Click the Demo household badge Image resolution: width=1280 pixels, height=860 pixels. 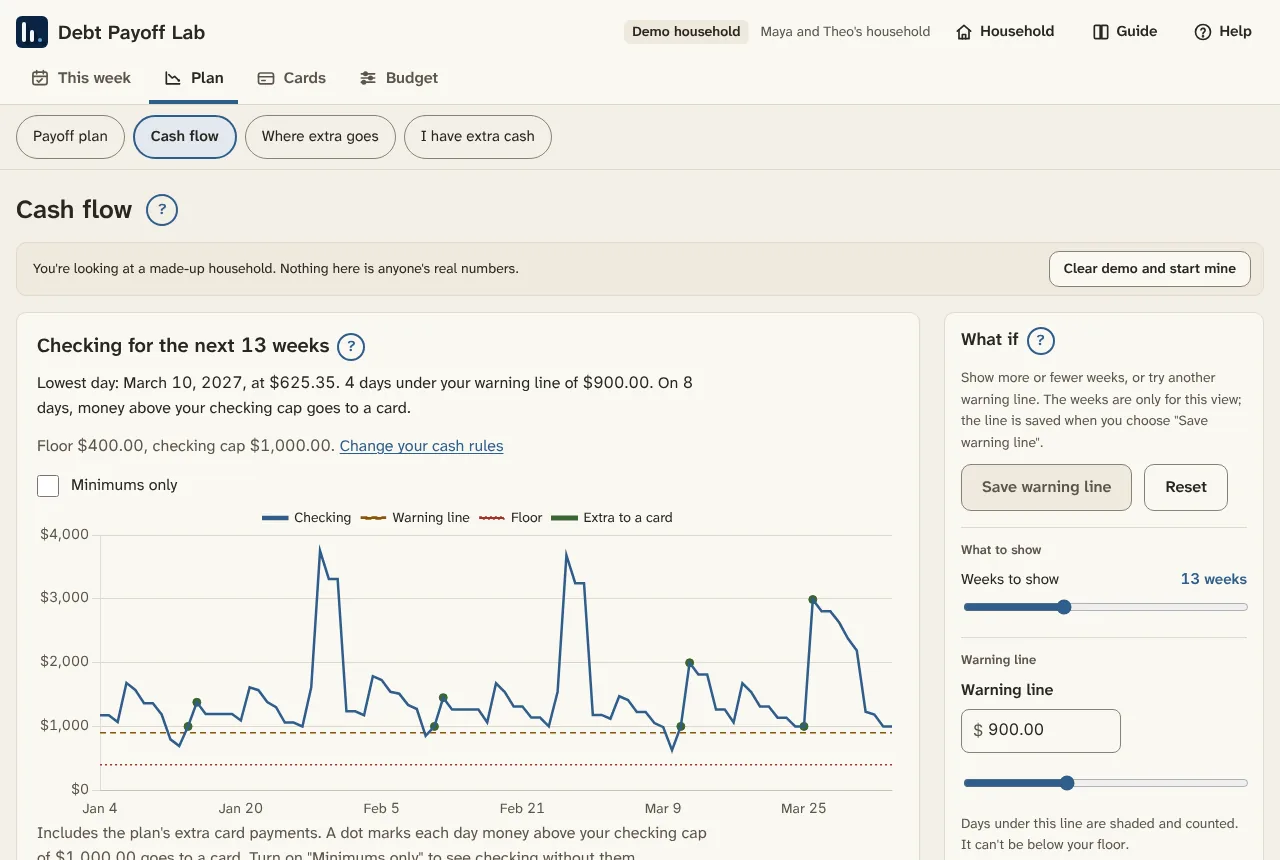(686, 32)
